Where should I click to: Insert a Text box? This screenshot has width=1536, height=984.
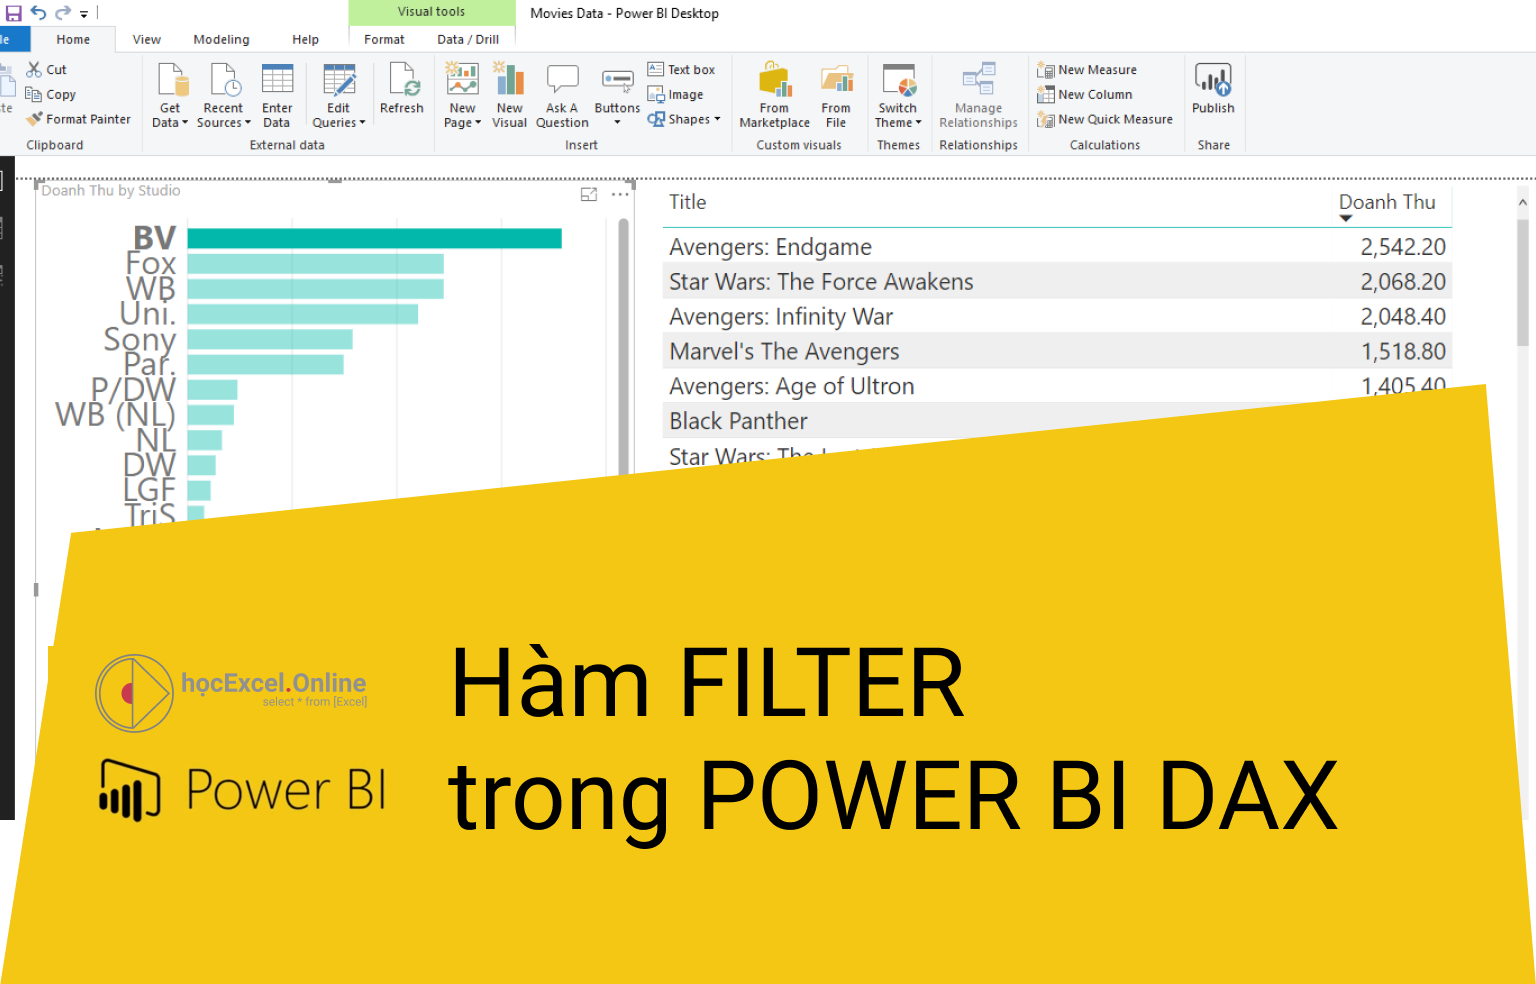pos(683,68)
